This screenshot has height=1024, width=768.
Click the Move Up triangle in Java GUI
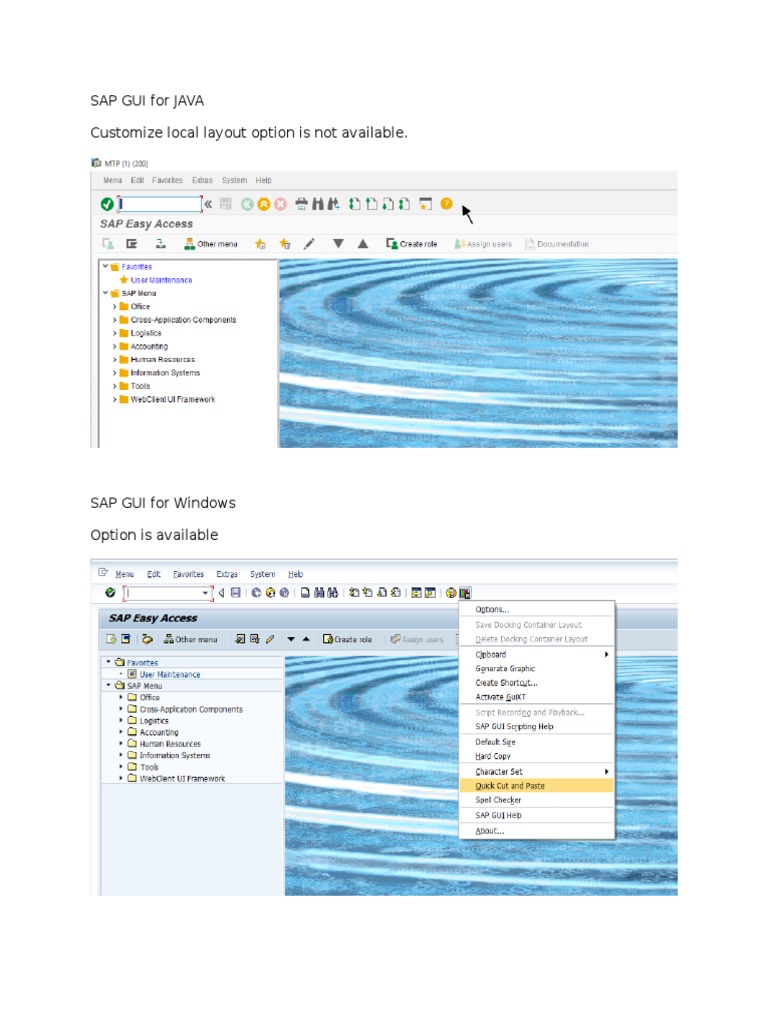click(363, 244)
